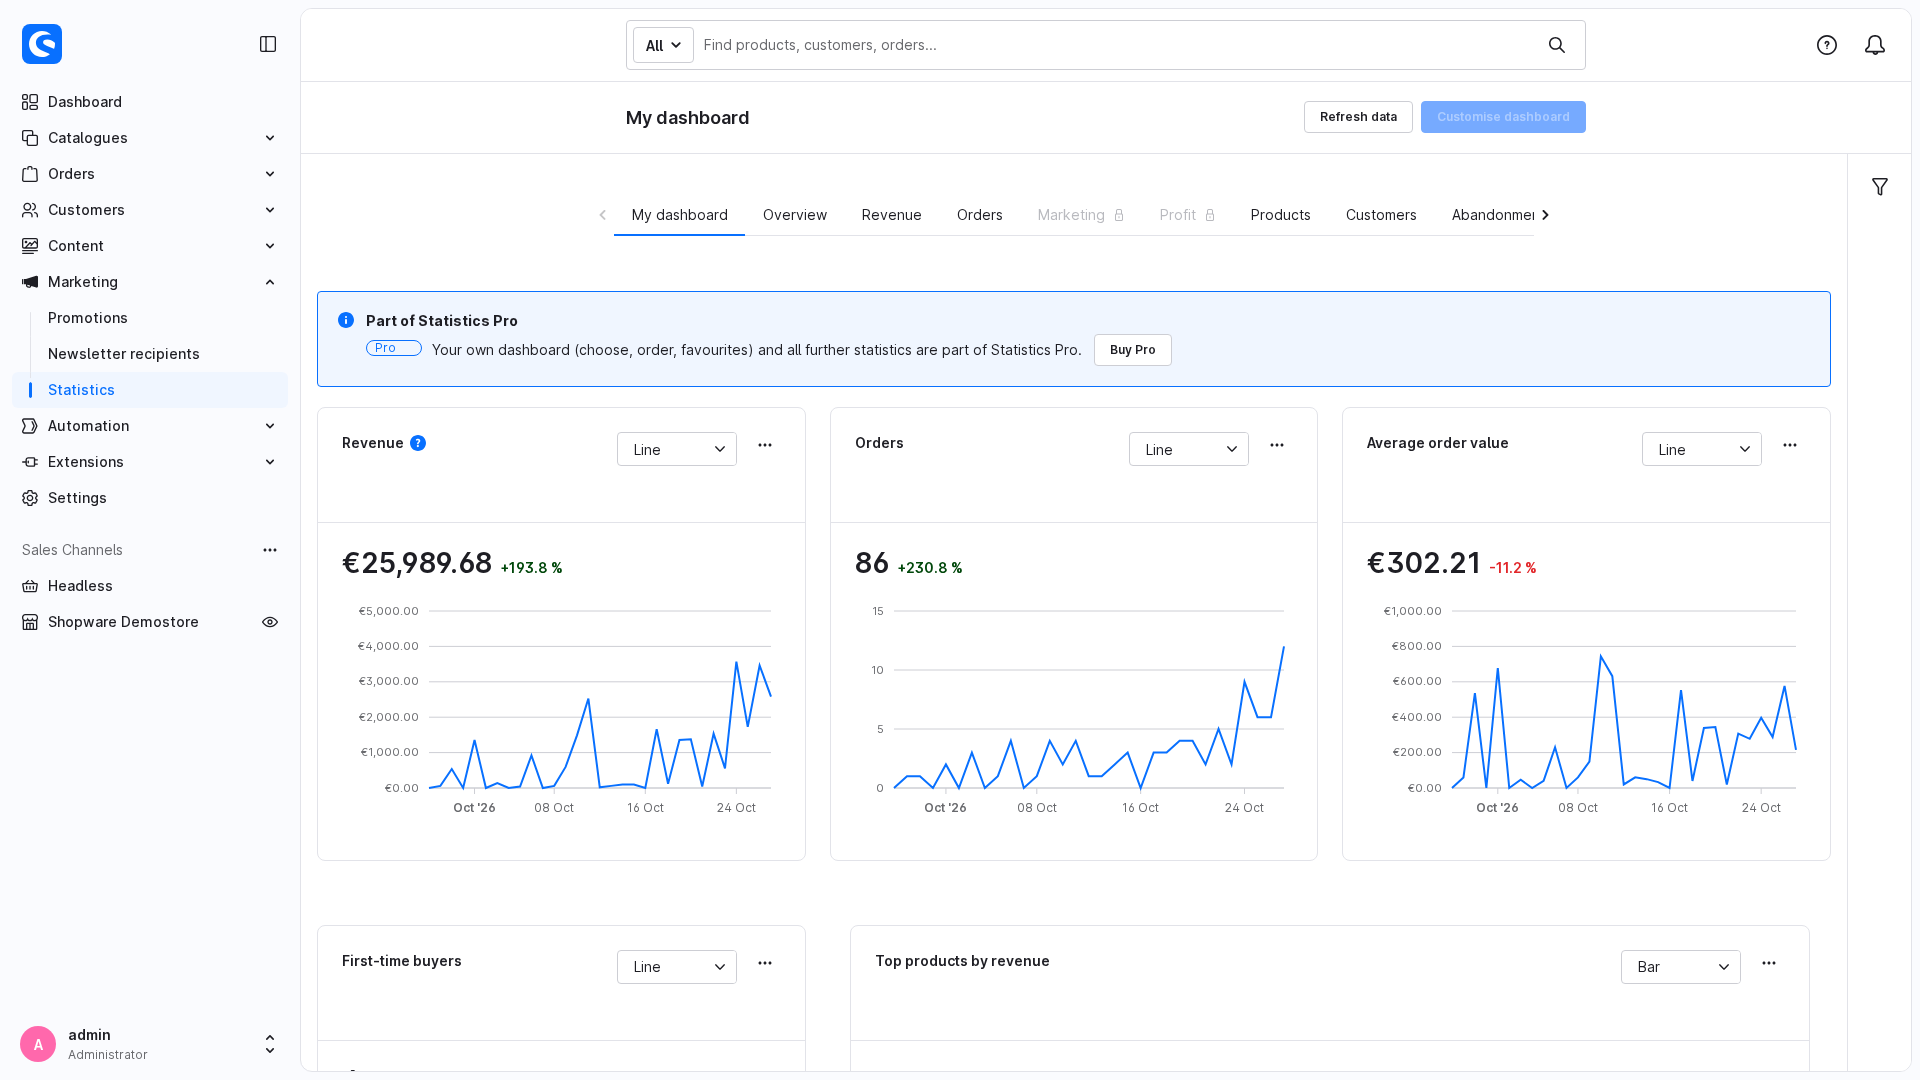Switch to the Revenue tab
Viewport: 1920px width, 1080px height.
point(892,215)
